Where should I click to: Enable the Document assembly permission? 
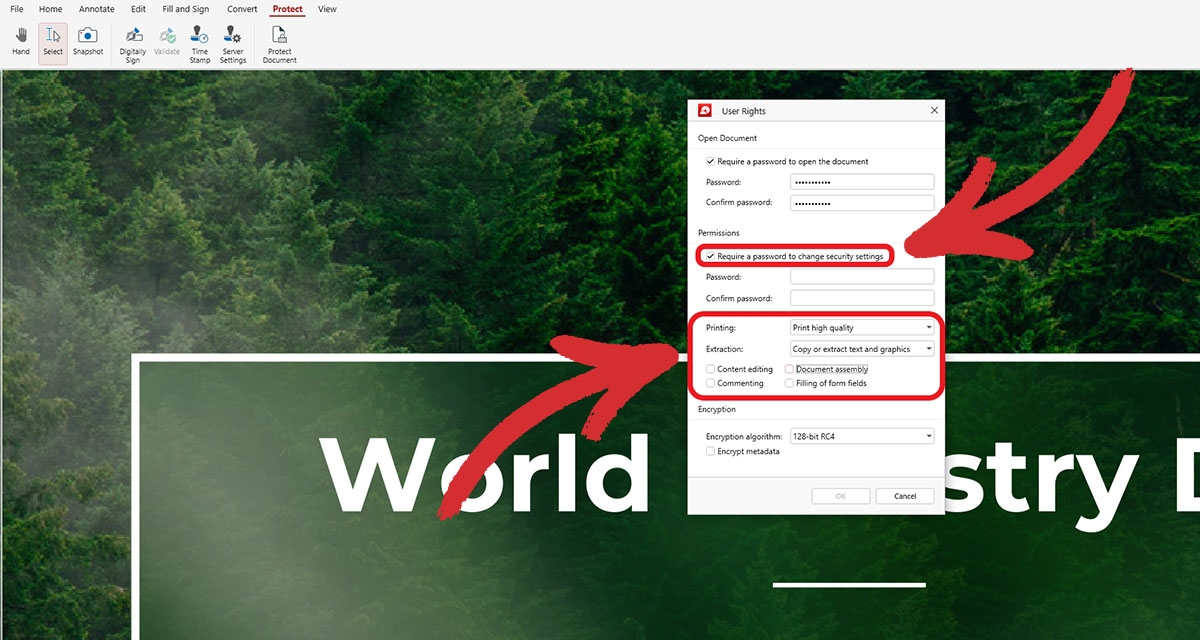(789, 369)
